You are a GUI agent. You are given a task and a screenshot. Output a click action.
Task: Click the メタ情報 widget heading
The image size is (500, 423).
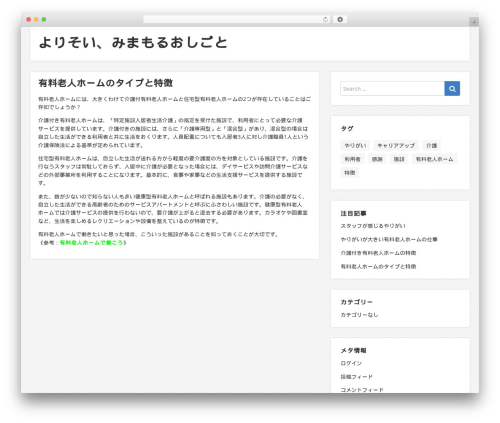click(353, 350)
